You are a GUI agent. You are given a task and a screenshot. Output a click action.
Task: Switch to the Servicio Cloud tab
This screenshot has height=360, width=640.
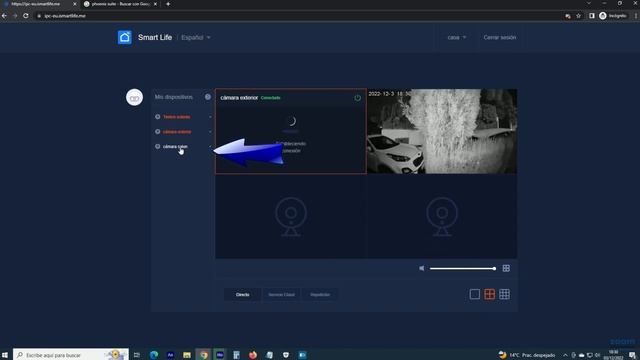coord(281,294)
